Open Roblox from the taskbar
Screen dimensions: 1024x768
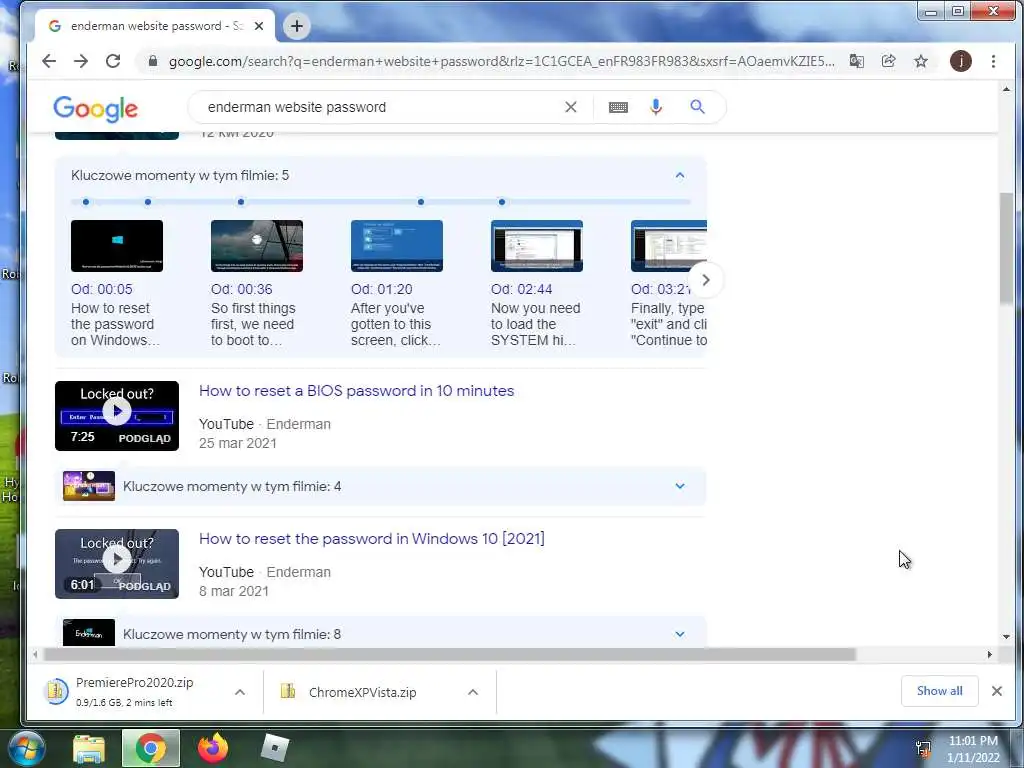[x=274, y=748]
